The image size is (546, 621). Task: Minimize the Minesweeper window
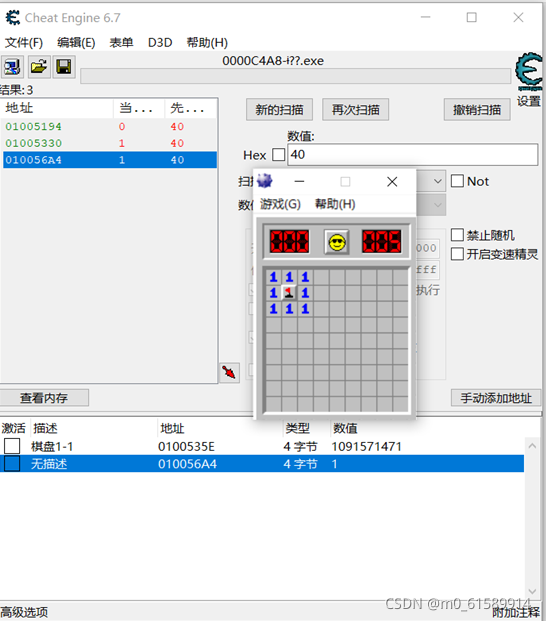[x=299, y=181]
